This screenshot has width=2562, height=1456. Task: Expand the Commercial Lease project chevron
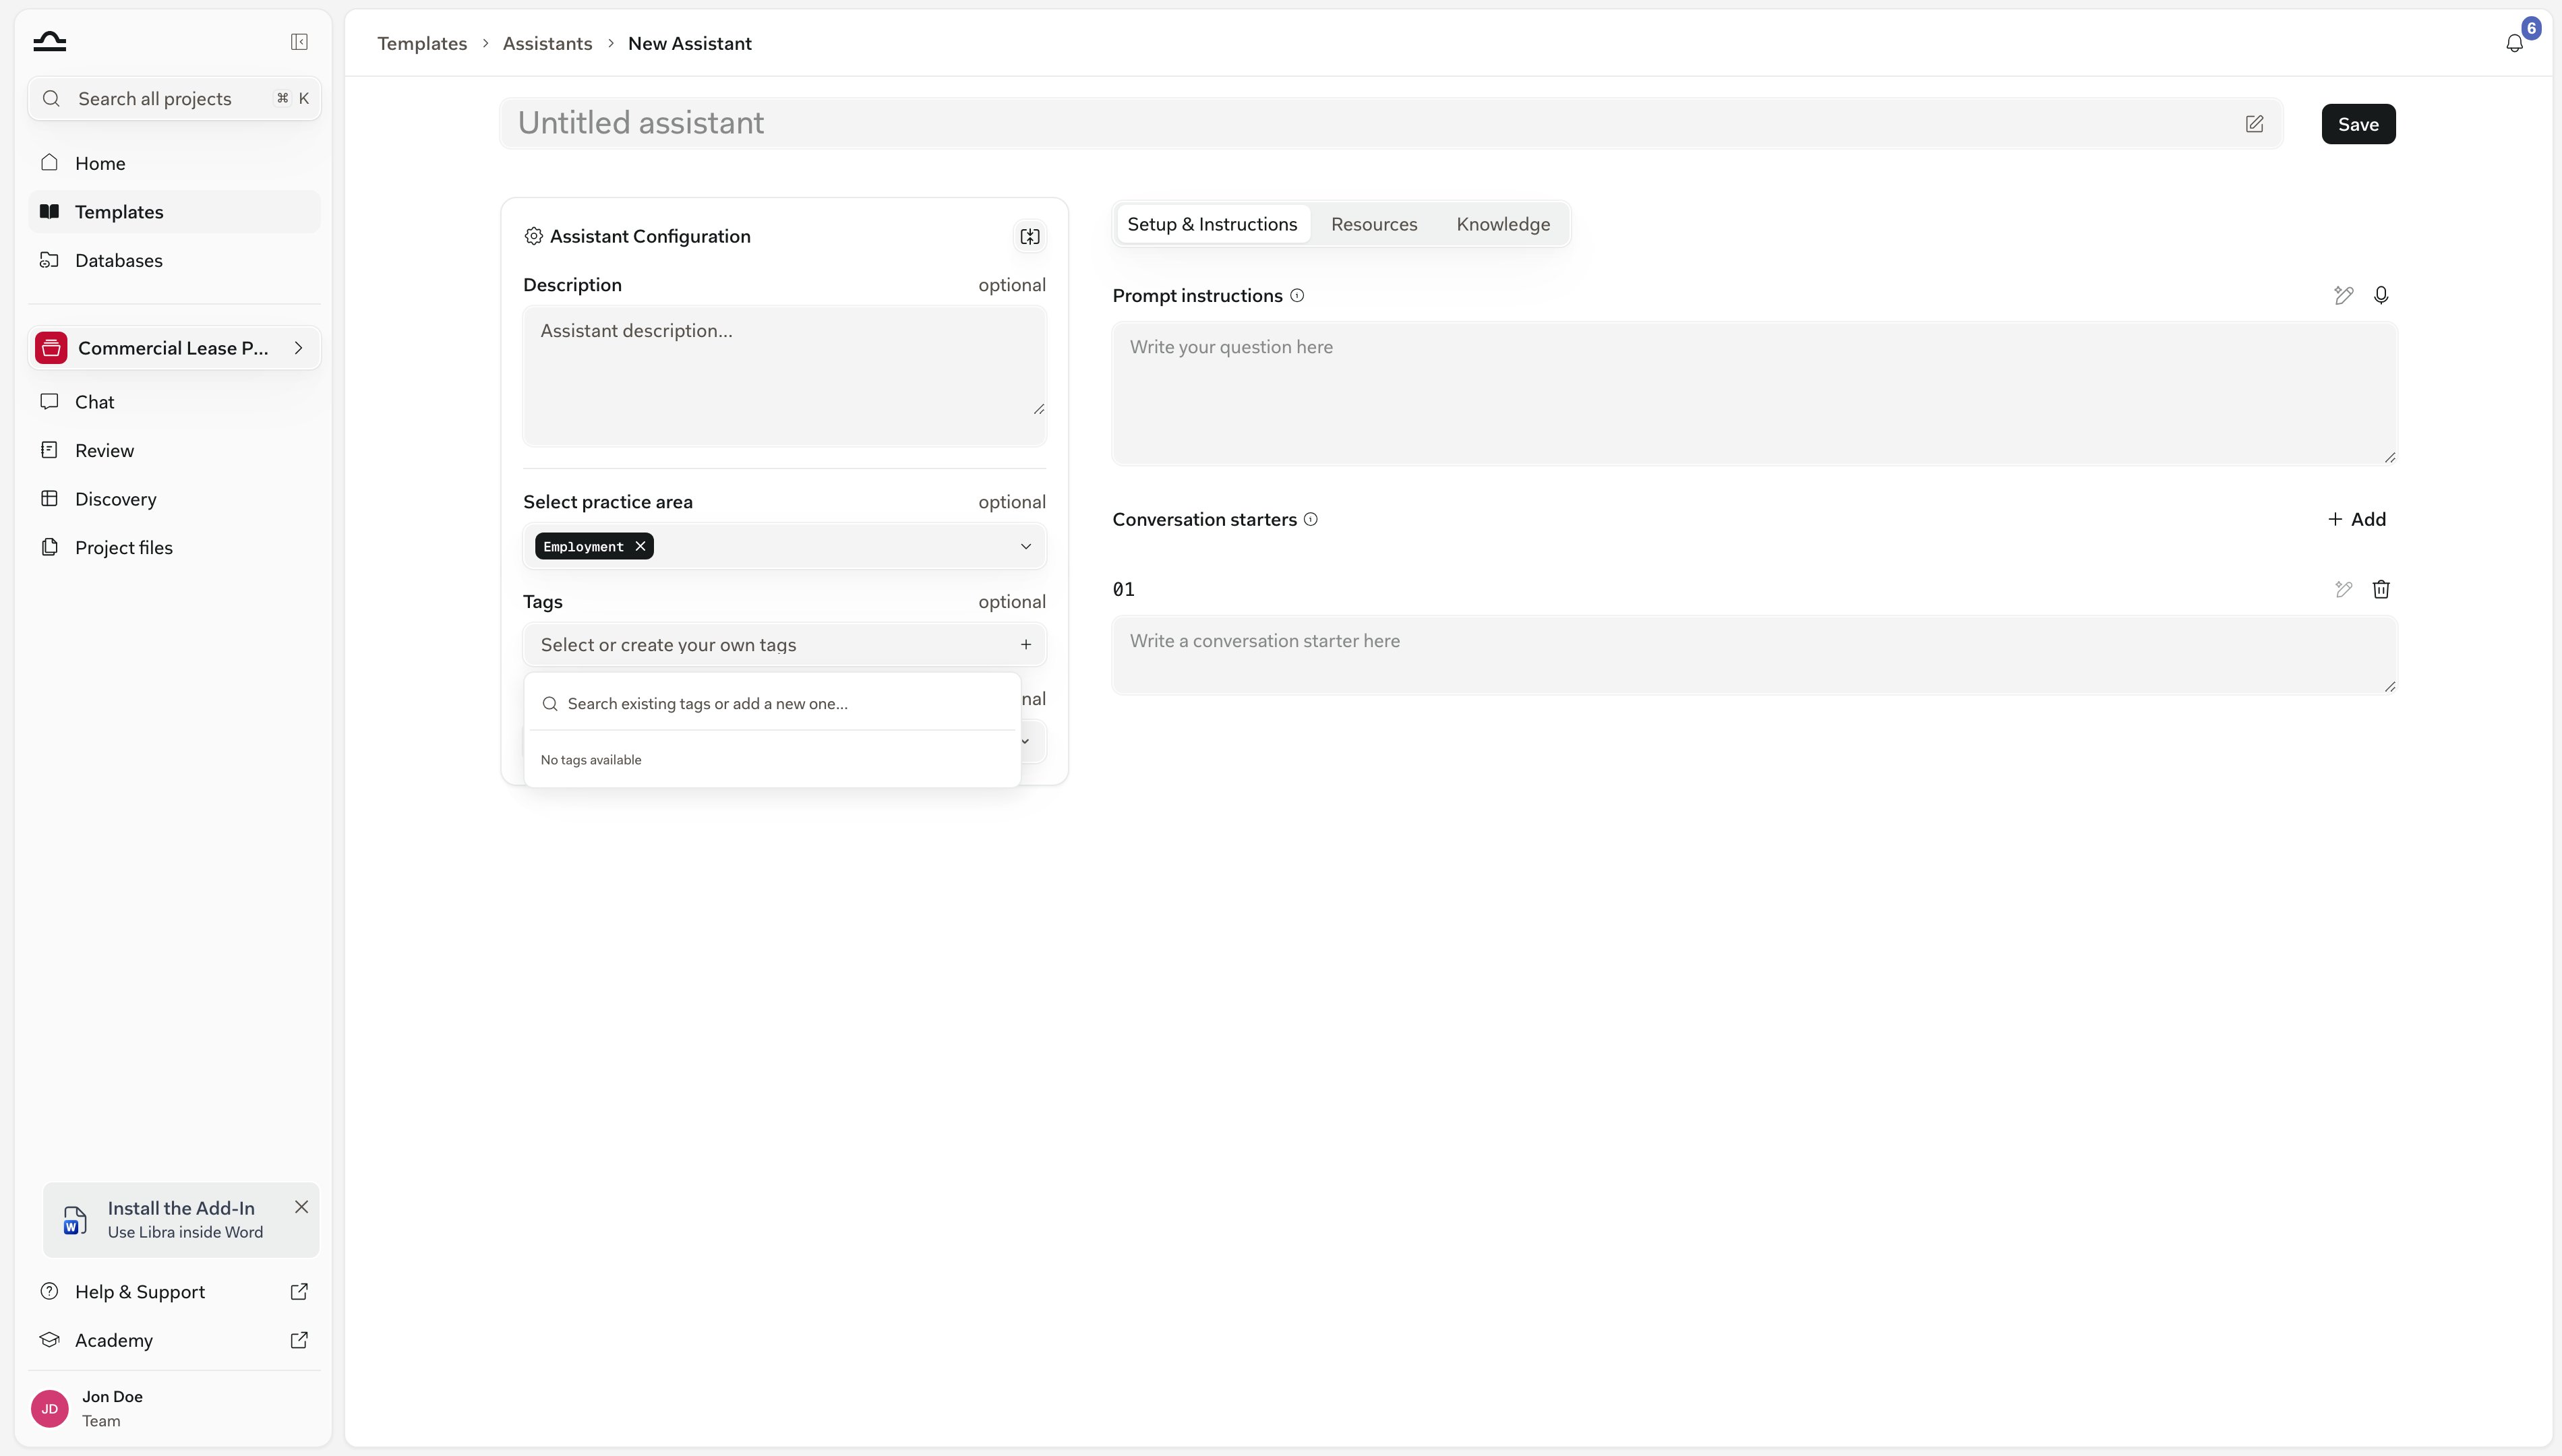point(298,348)
